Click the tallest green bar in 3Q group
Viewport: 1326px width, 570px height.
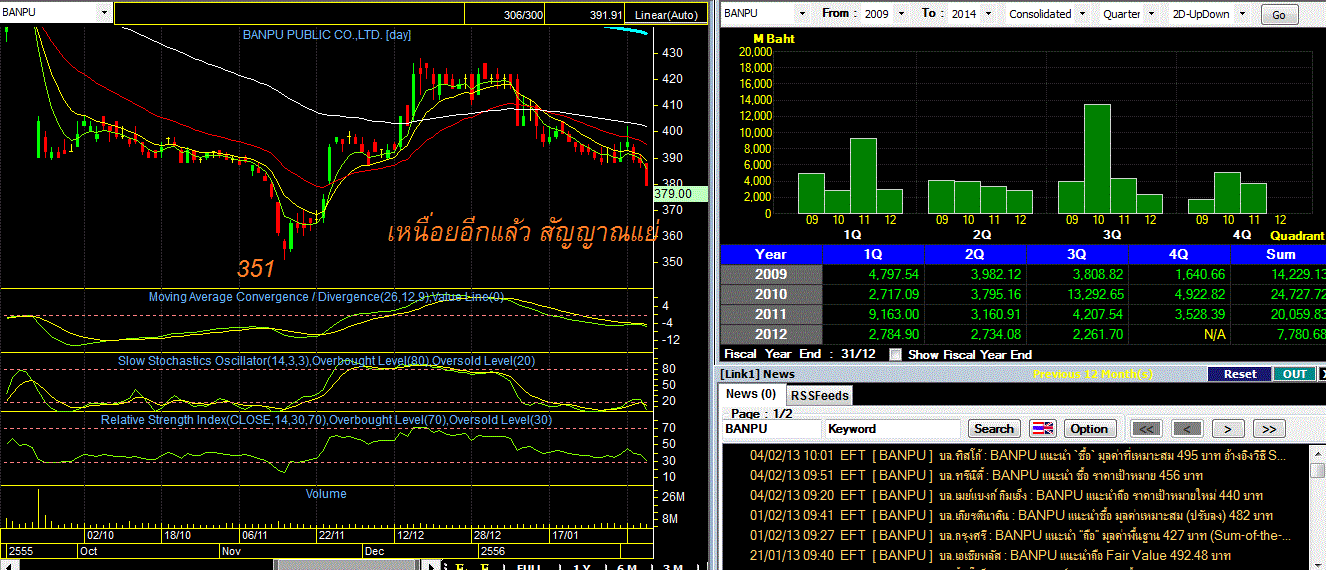(x=1097, y=159)
